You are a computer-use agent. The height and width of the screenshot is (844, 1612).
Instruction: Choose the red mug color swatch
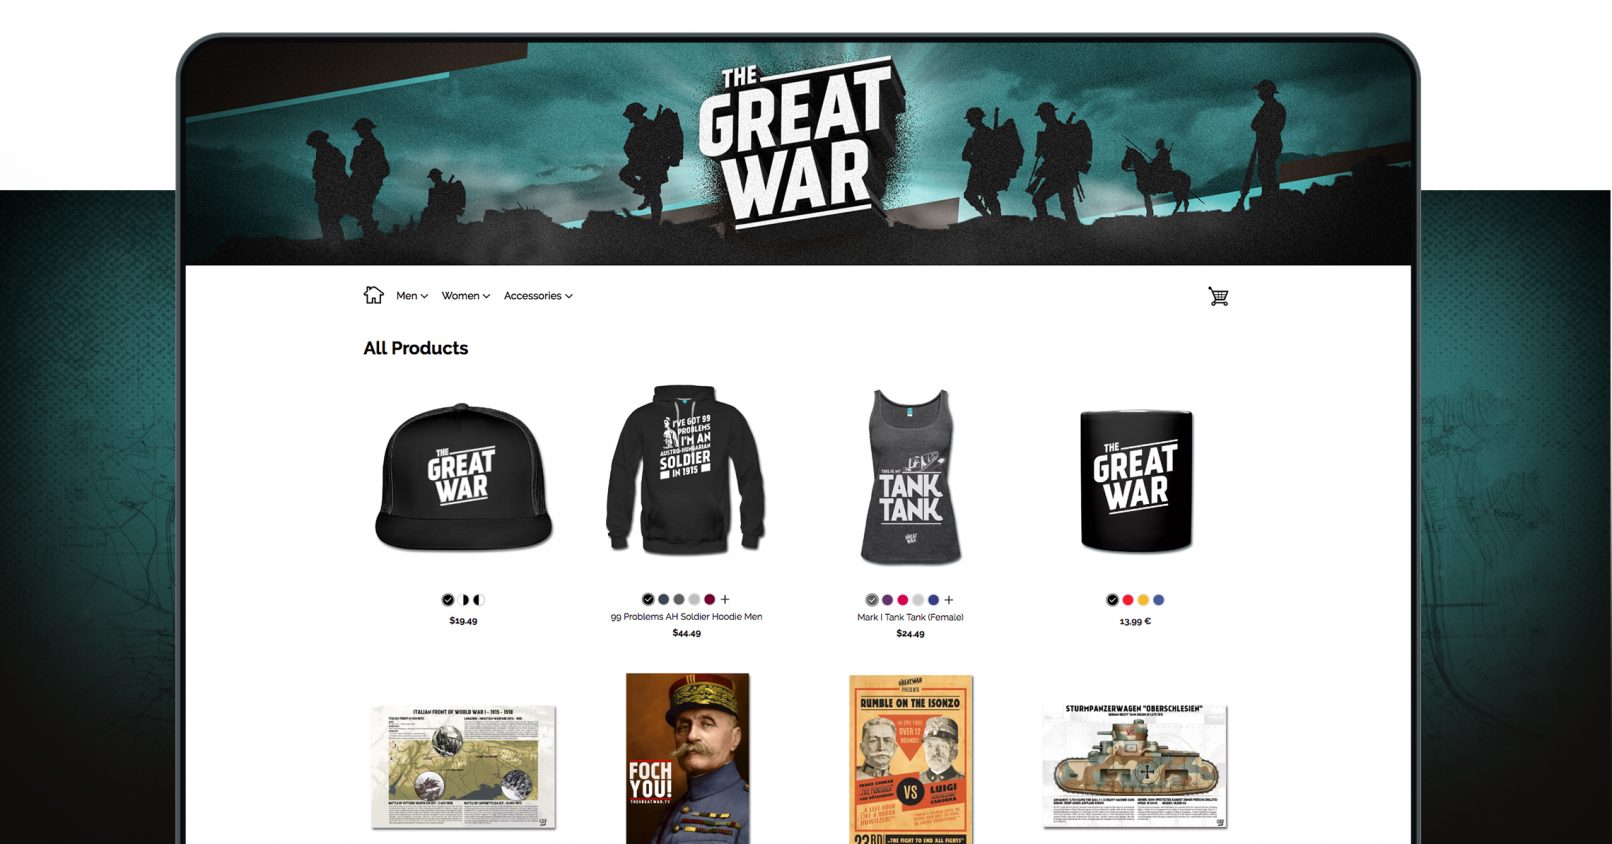1128,600
